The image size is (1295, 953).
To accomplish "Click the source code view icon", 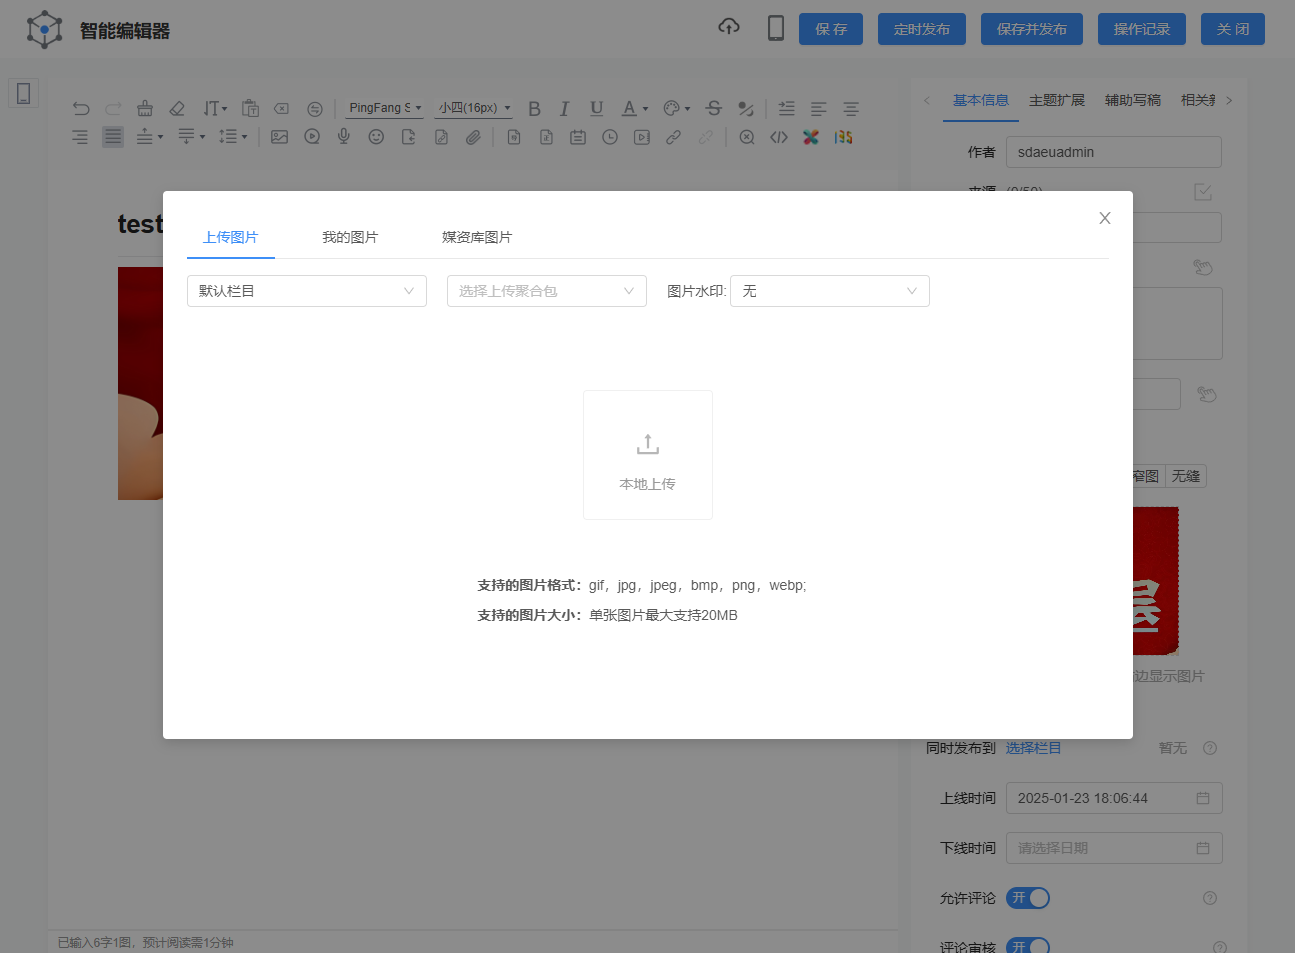I will [779, 137].
